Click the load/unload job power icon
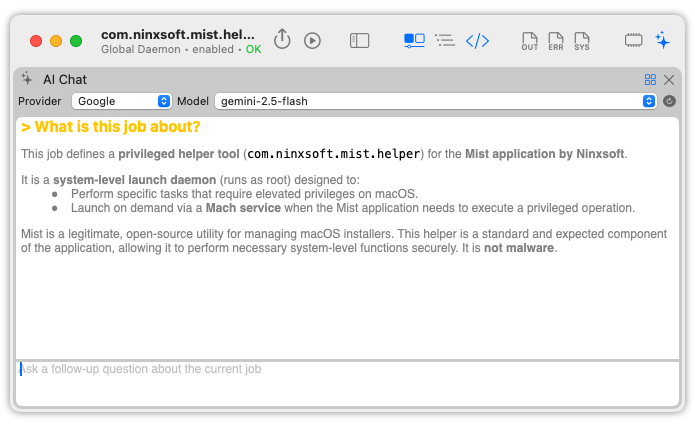 [x=282, y=40]
